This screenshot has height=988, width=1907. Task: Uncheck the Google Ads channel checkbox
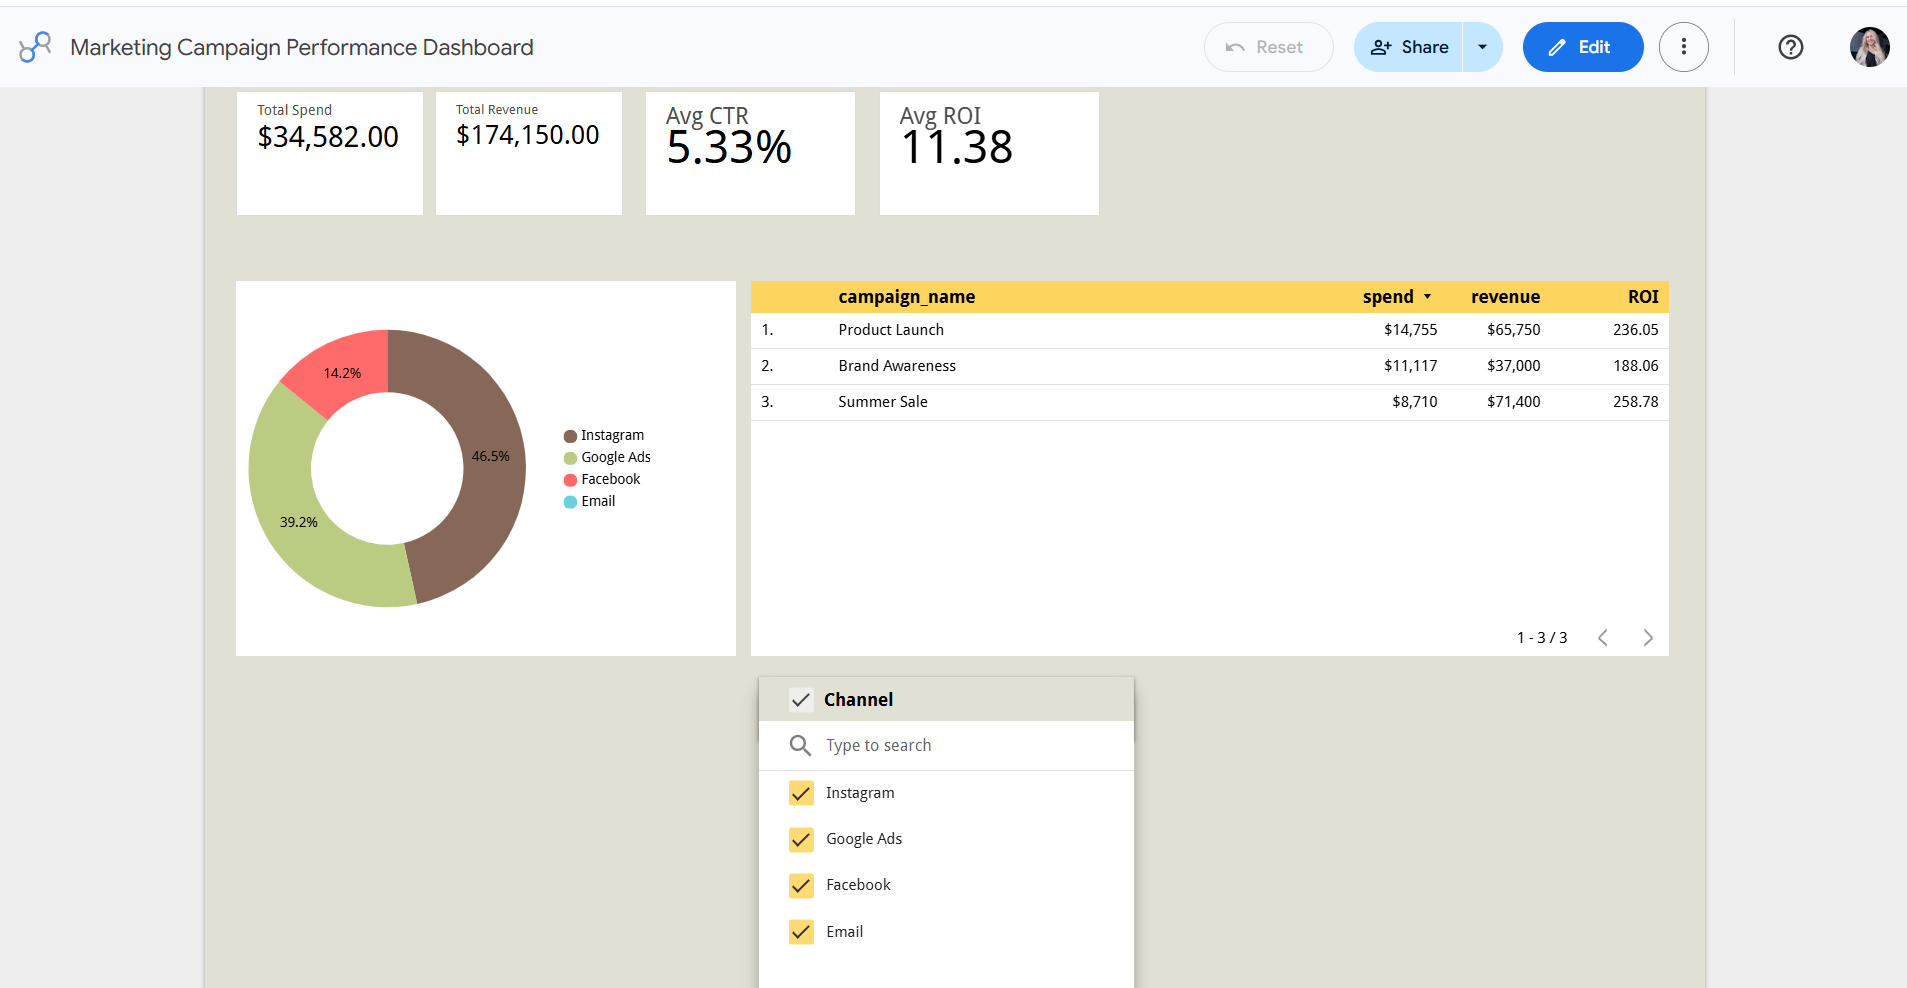point(801,839)
